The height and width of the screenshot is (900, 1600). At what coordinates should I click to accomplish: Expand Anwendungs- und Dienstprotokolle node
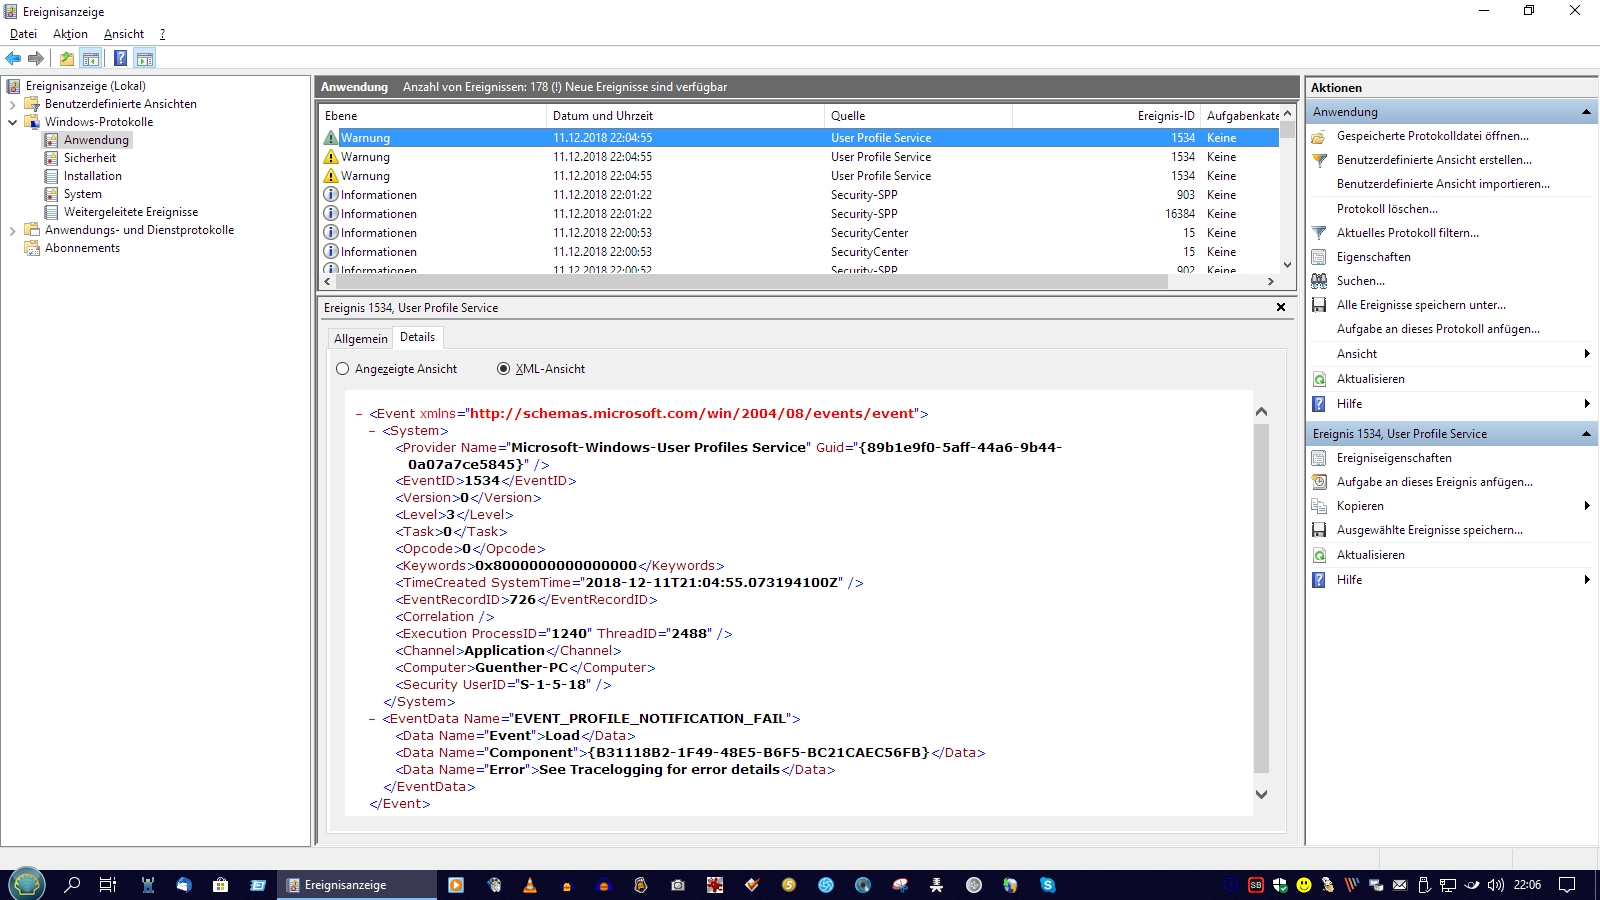(12, 230)
